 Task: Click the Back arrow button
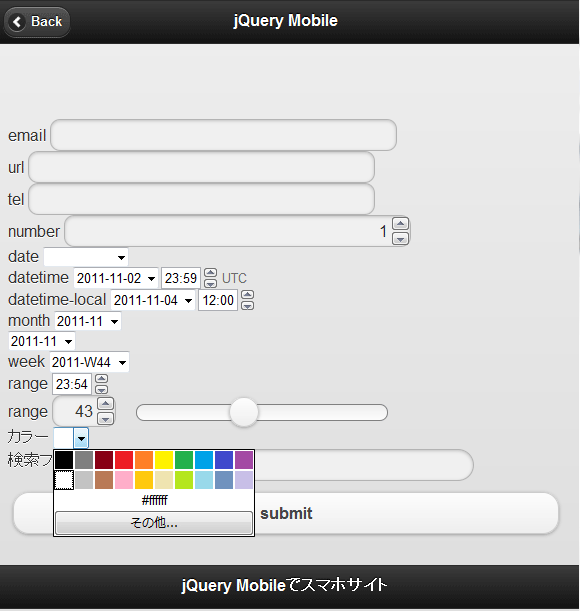37,22
